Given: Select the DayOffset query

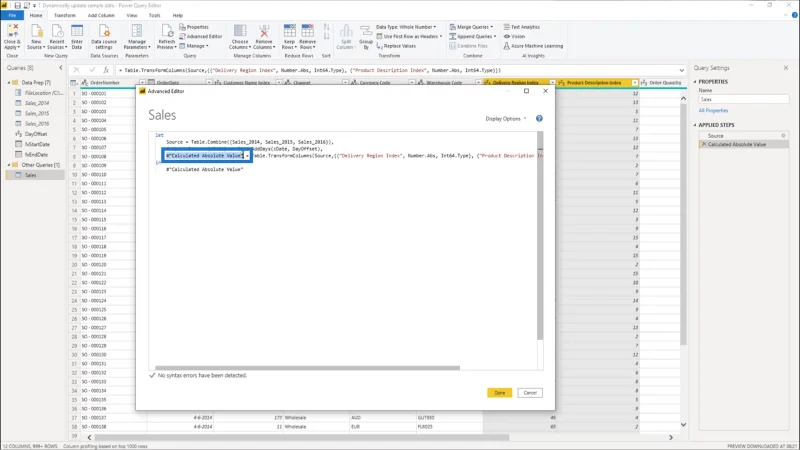Looking at the screenshot, I should point(36,134).
